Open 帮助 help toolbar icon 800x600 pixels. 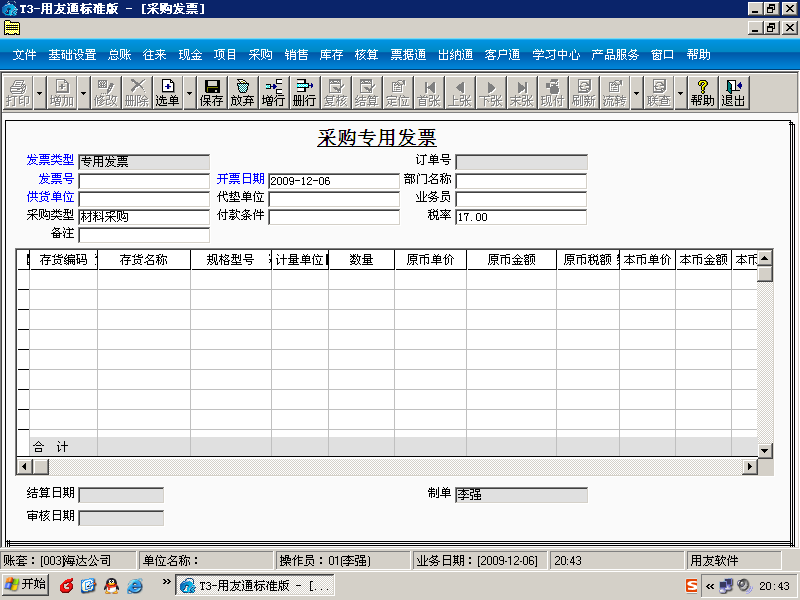click(703, 92)
